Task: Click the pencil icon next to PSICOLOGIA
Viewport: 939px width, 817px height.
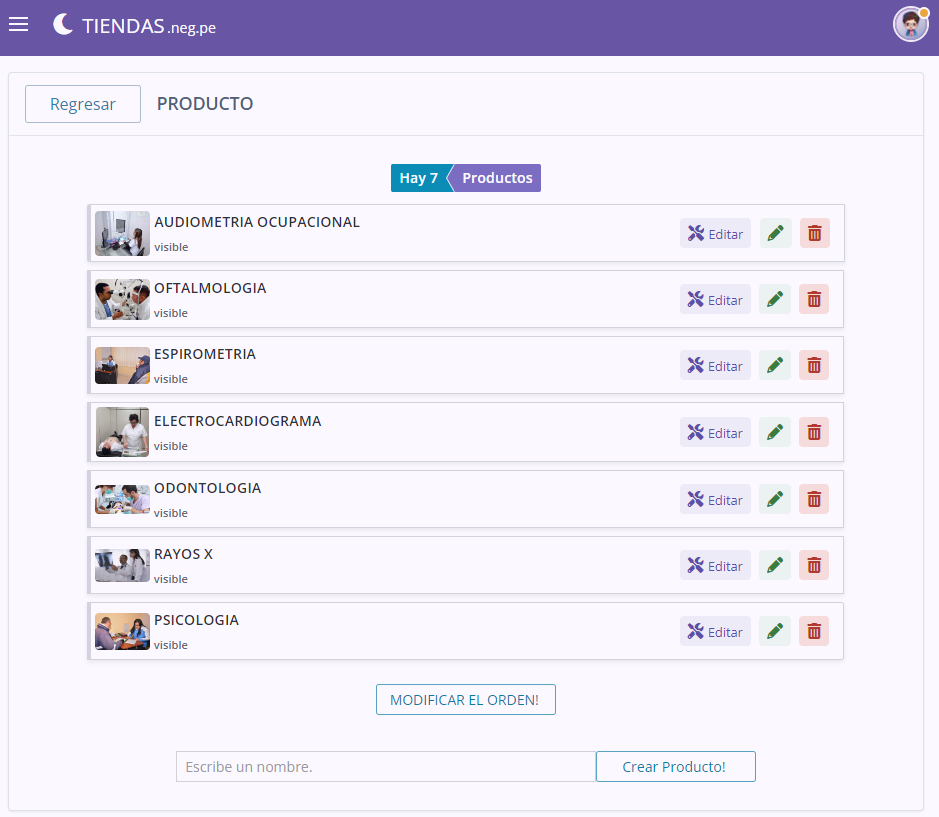Action: (x=775, y=632)
